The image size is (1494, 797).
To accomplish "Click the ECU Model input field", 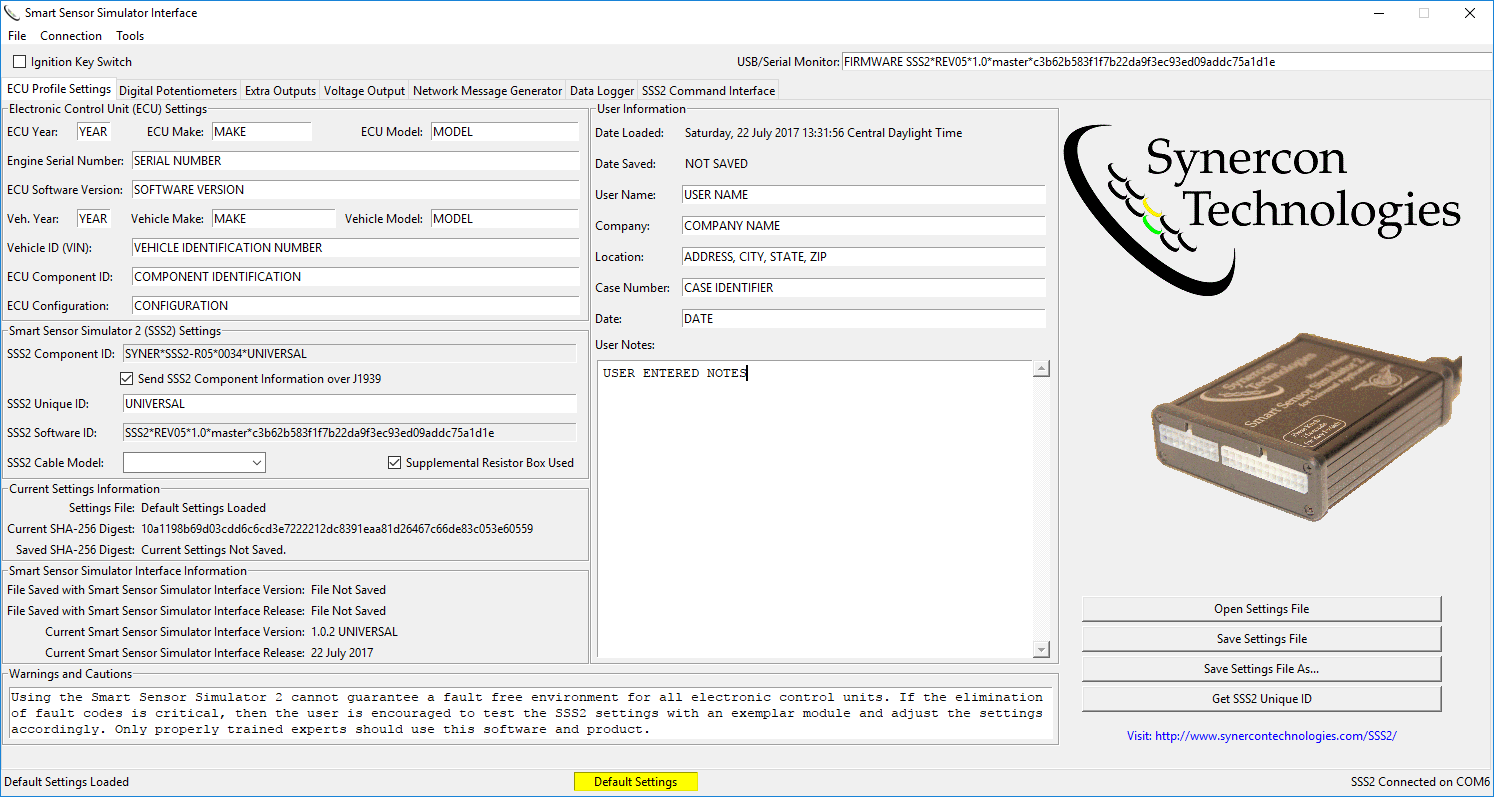I will (x=505, y=132).
